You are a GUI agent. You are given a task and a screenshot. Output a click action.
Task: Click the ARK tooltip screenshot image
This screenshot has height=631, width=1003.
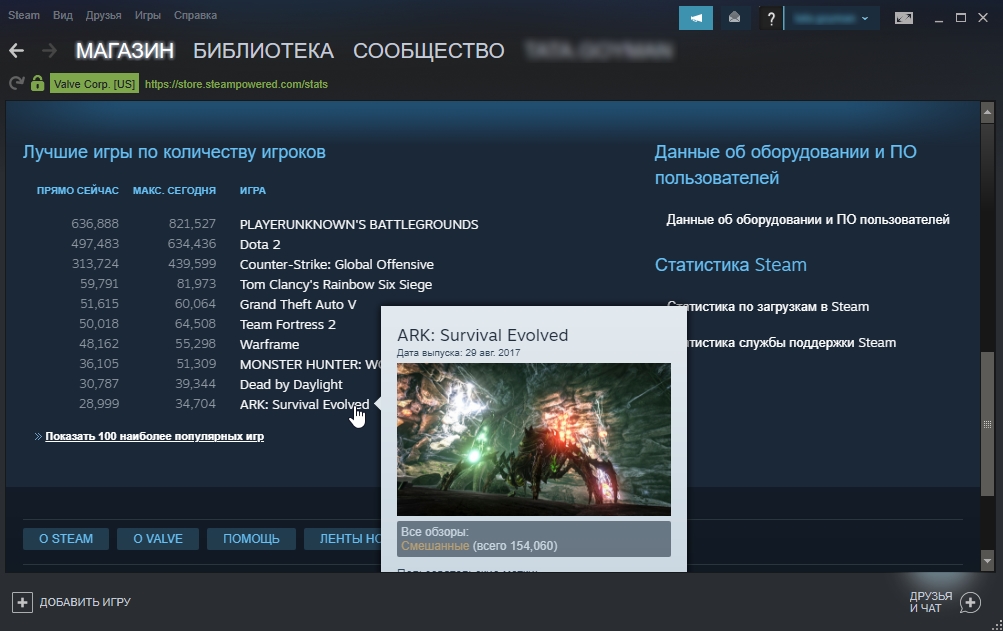pos(533,439)
